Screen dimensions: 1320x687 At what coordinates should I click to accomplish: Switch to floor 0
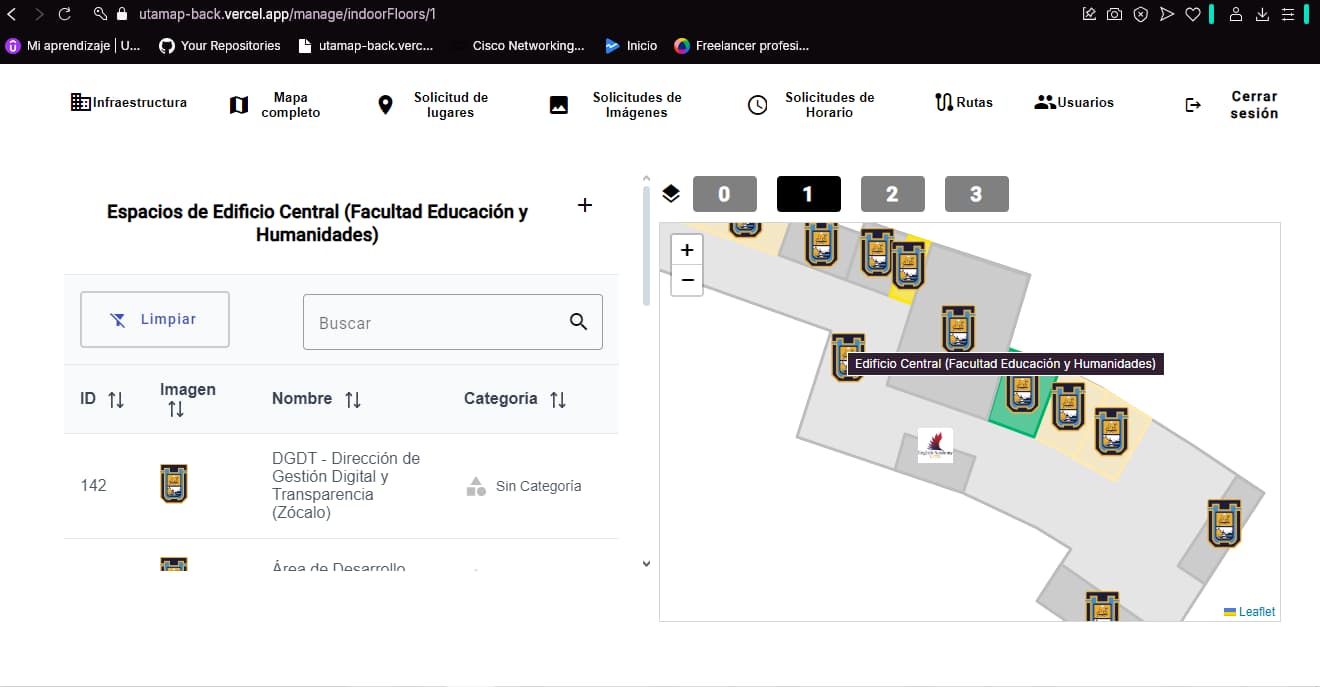tap(724, 194)
